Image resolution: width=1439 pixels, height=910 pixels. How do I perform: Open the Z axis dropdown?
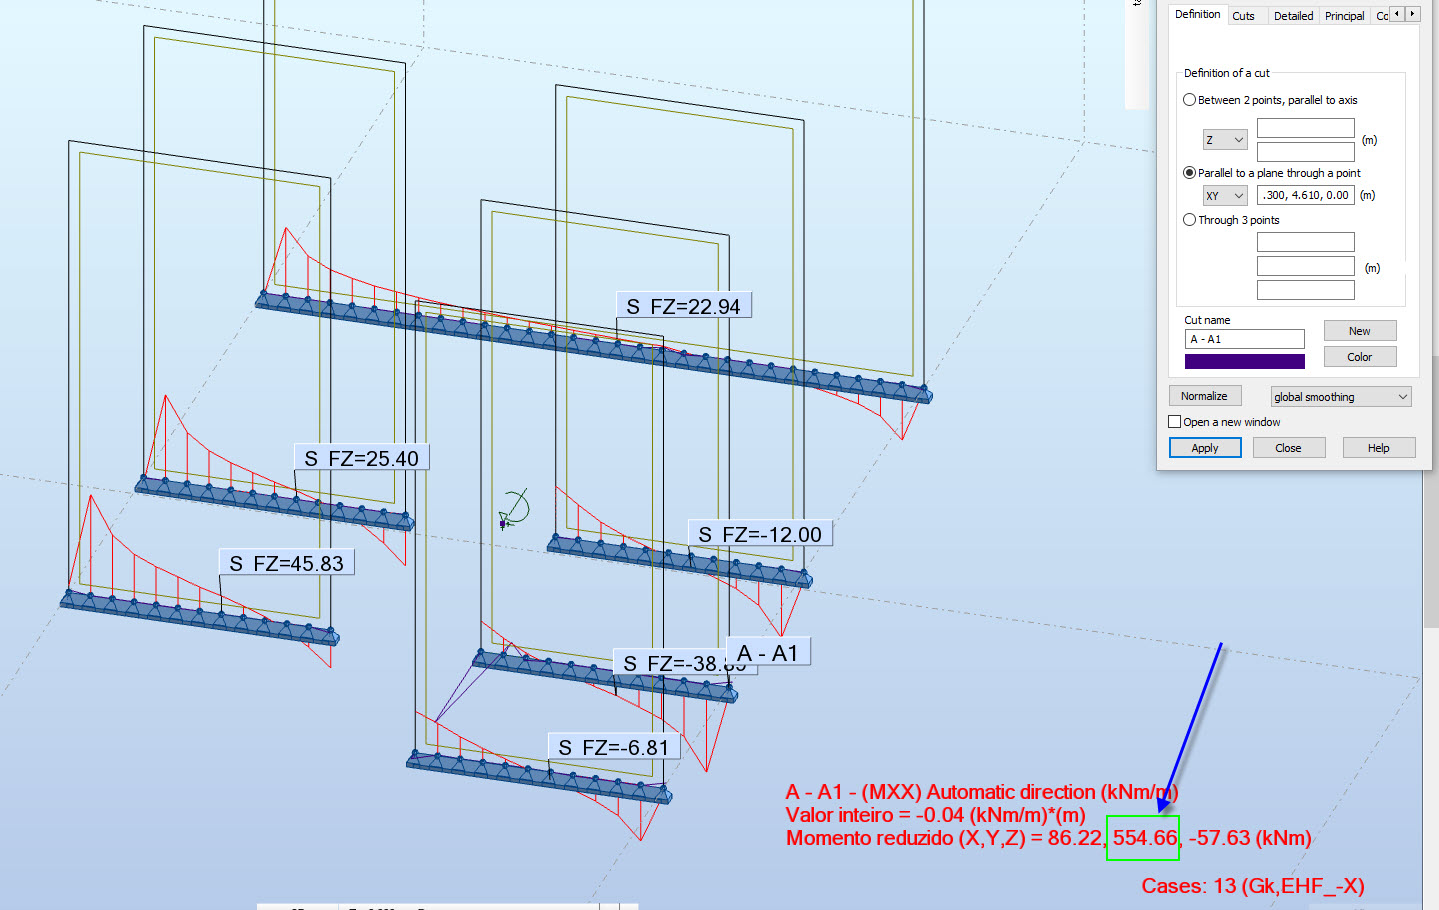click(x=1224, y=140)
